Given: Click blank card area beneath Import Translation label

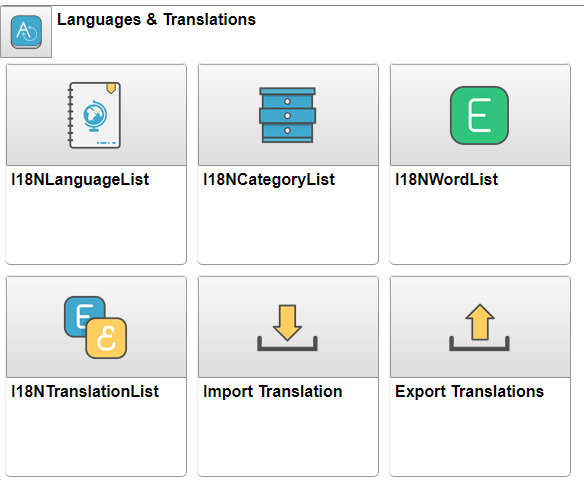Looking at the screenshot, I should pyautogui.click(x=288, y=438).
